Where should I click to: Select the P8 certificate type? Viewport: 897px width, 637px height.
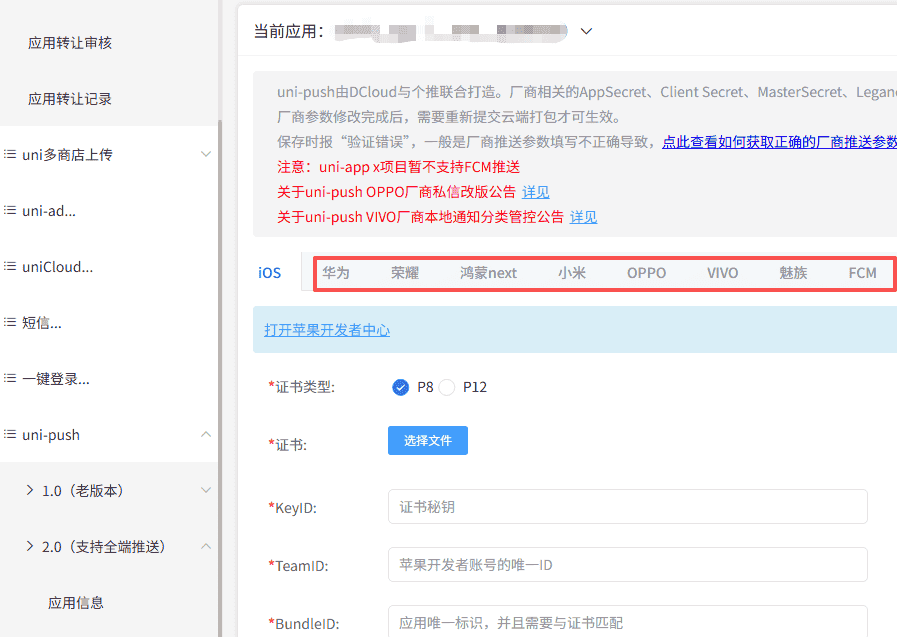[x=401, y=387]
